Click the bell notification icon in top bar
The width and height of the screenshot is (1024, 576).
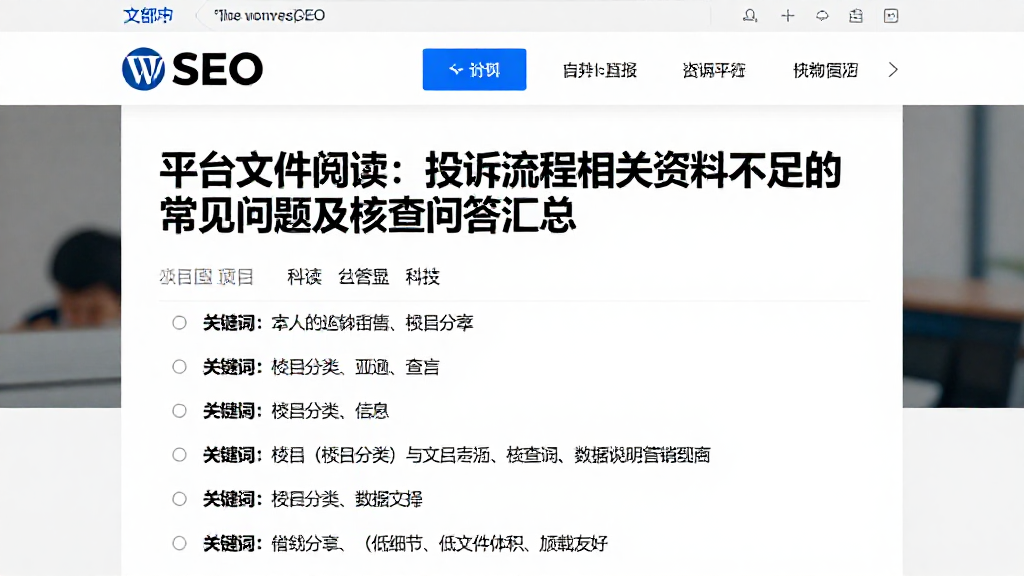750,16
